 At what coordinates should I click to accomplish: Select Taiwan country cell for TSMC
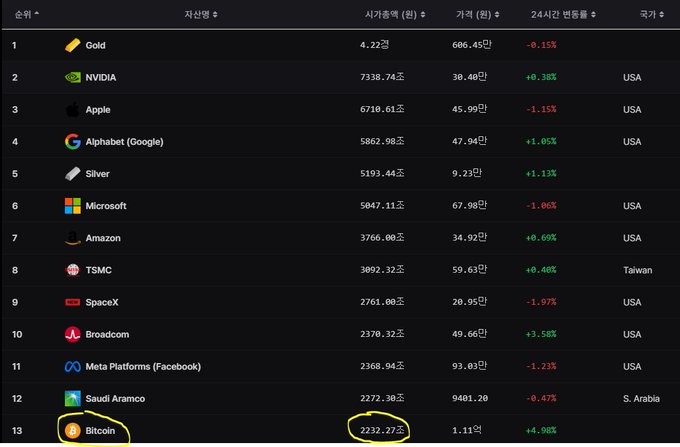click(x=638, y=270)
